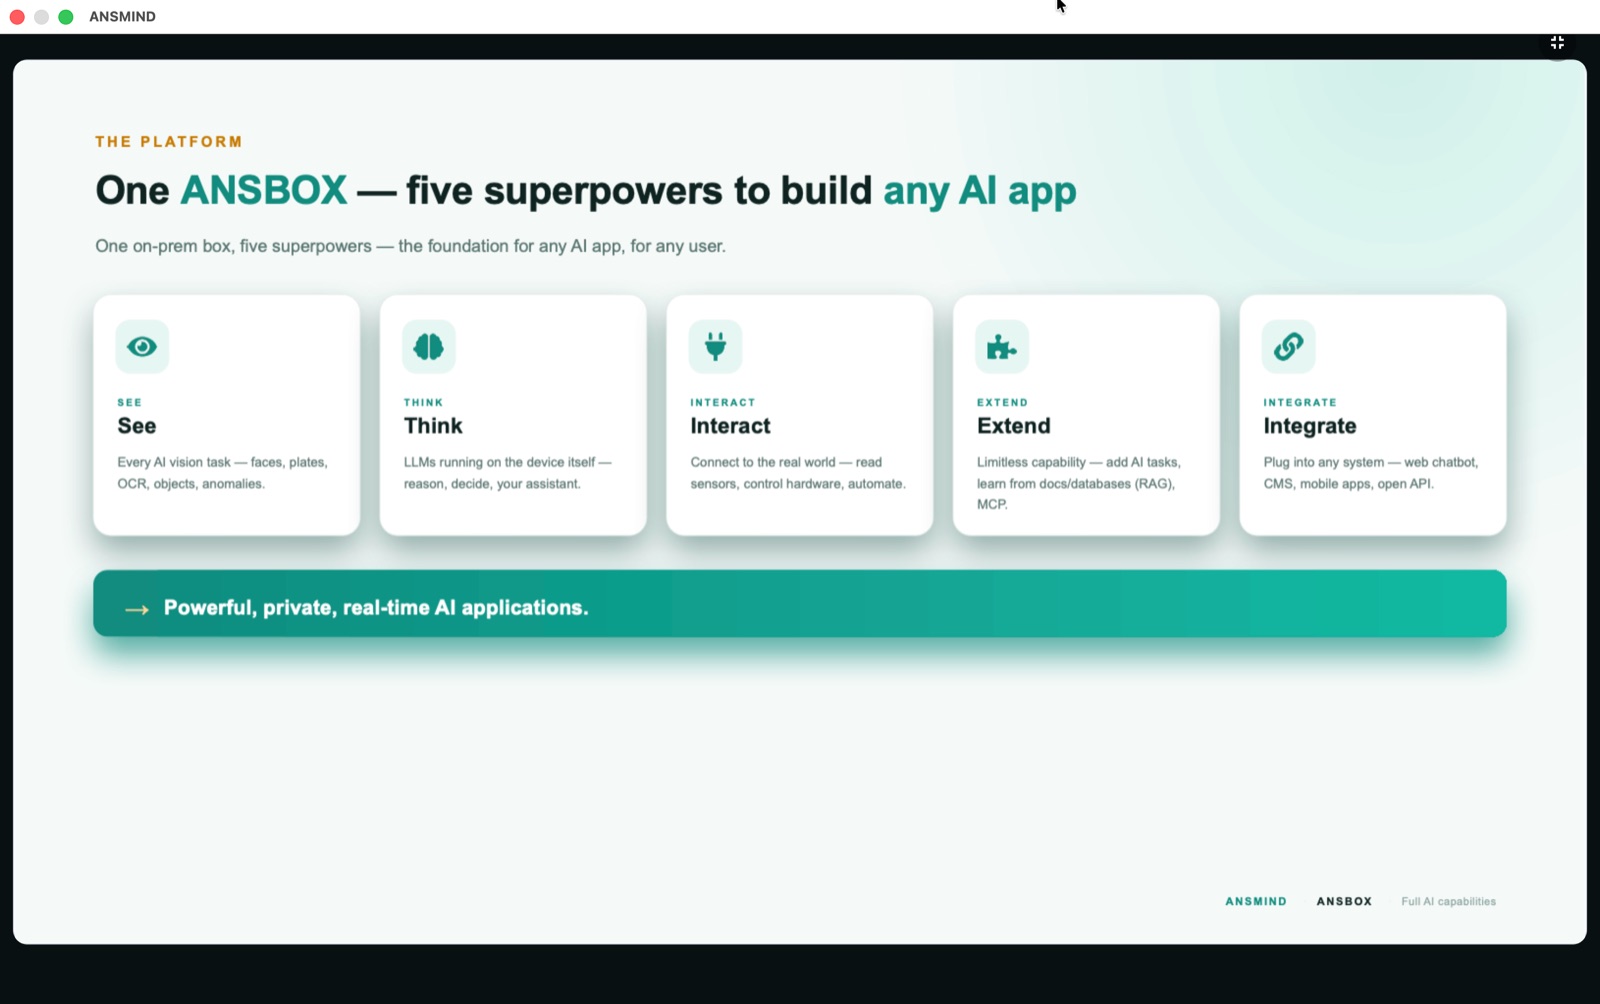Click the eye icon on See card
The width and height of the screenshot is (1600, 1004).
(142, 347)
